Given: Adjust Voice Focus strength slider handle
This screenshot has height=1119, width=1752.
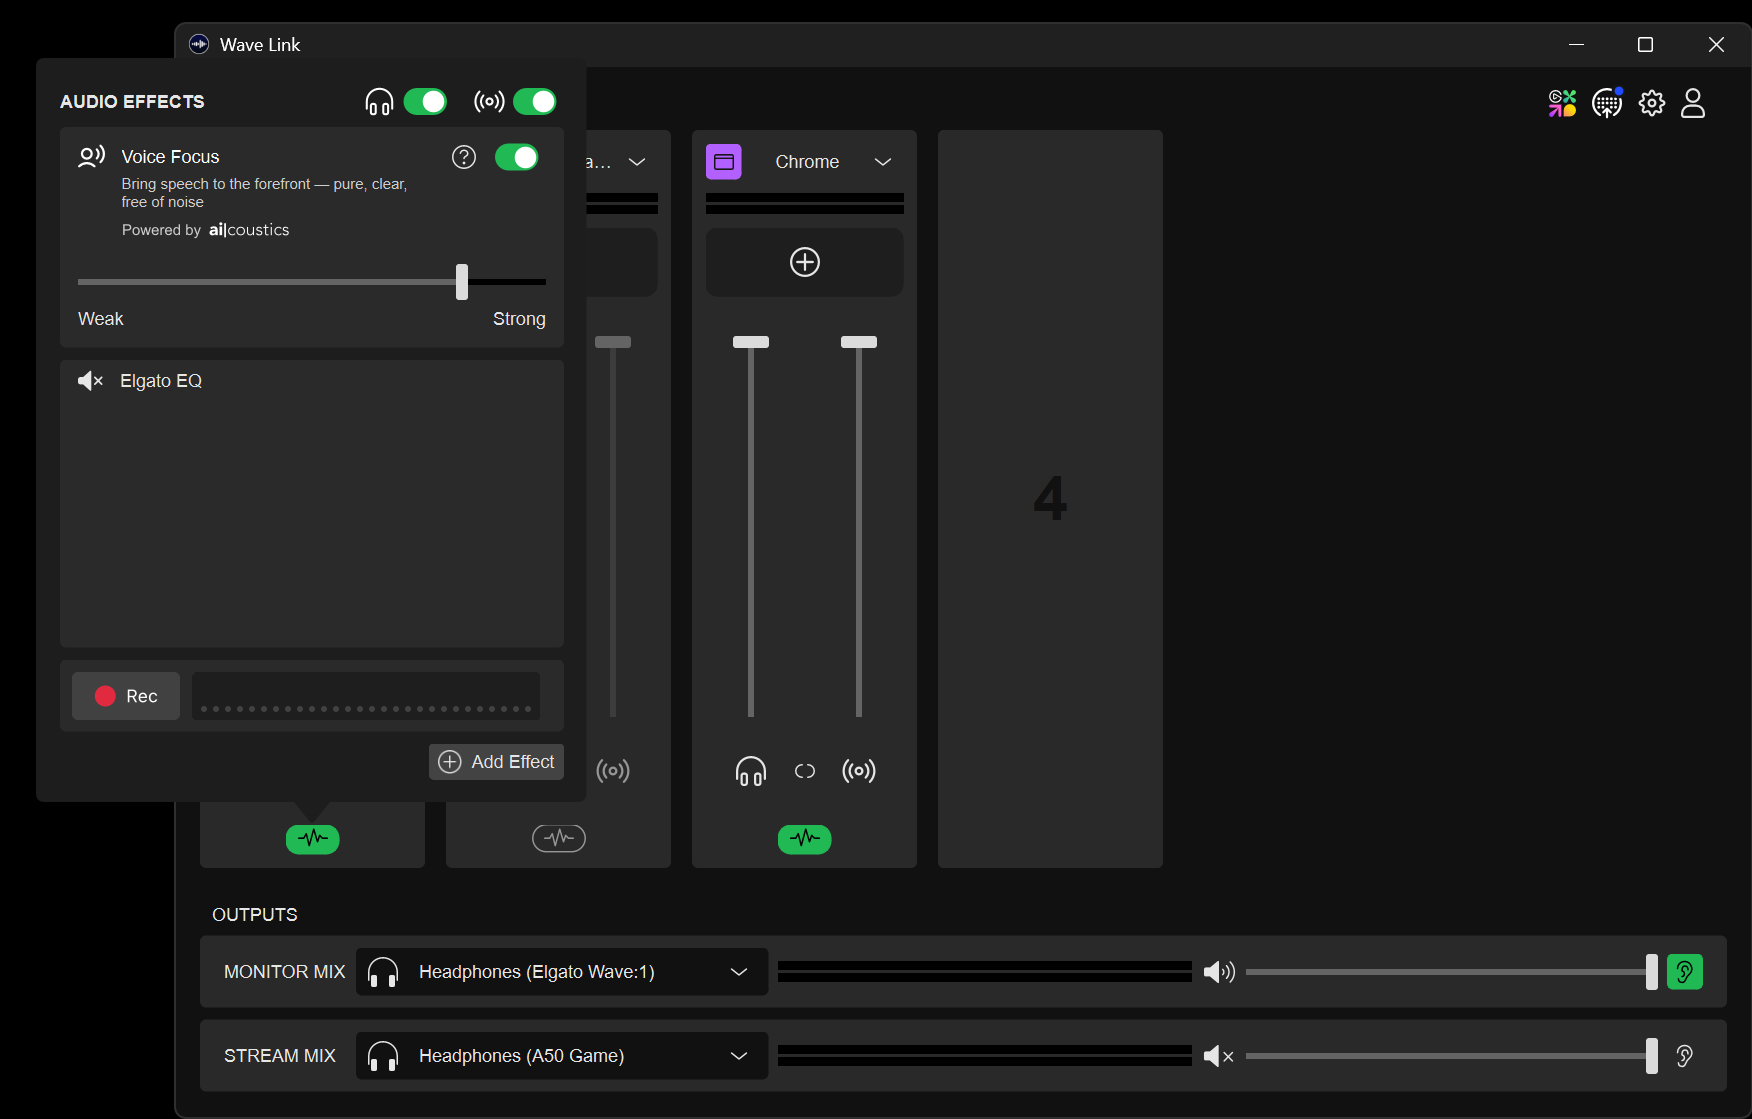Looking at the screenshot, I should (x=462, y=282).
